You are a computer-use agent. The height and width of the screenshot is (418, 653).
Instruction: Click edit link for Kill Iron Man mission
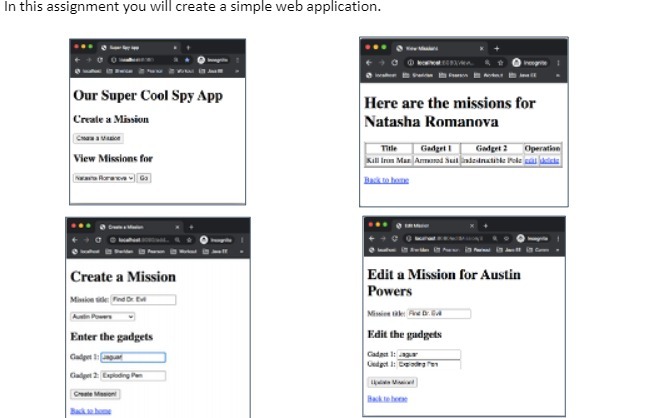tap(530, 160)
